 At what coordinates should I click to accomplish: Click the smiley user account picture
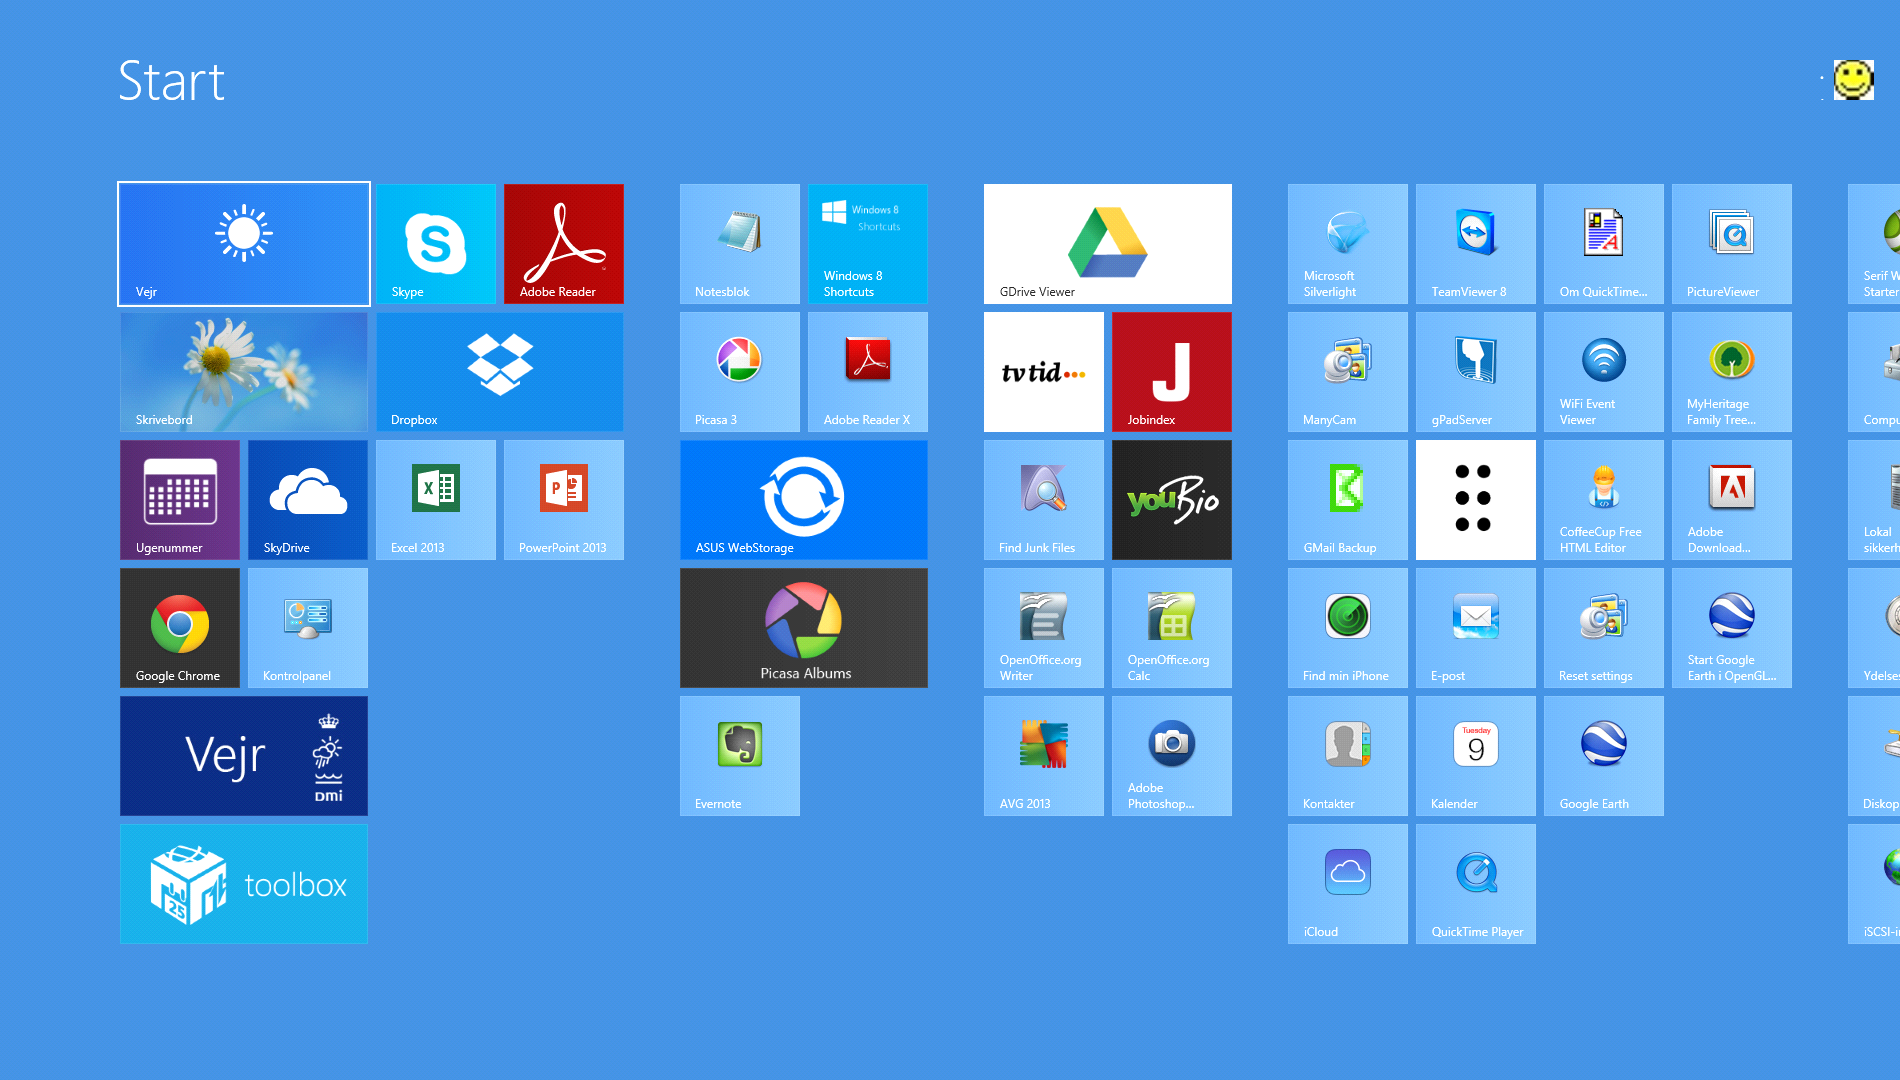pos(1853,80)
